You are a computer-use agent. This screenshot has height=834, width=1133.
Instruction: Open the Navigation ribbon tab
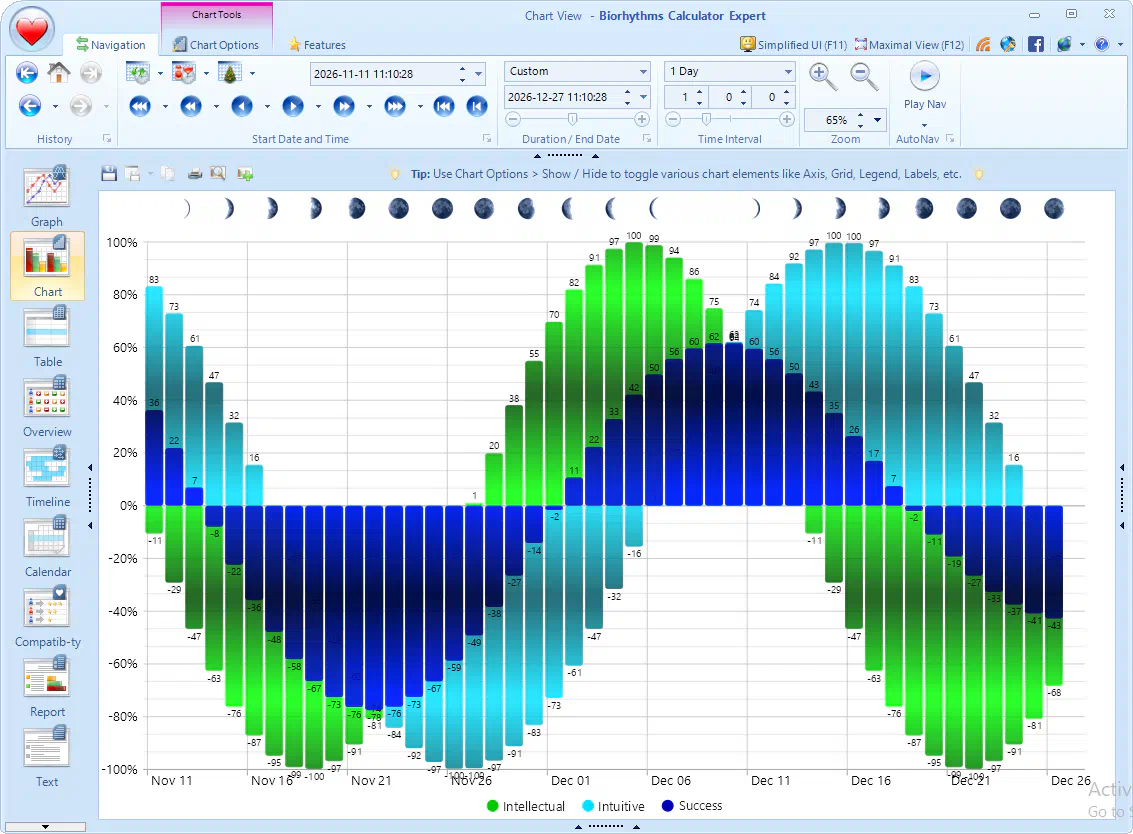click(111, 44)
